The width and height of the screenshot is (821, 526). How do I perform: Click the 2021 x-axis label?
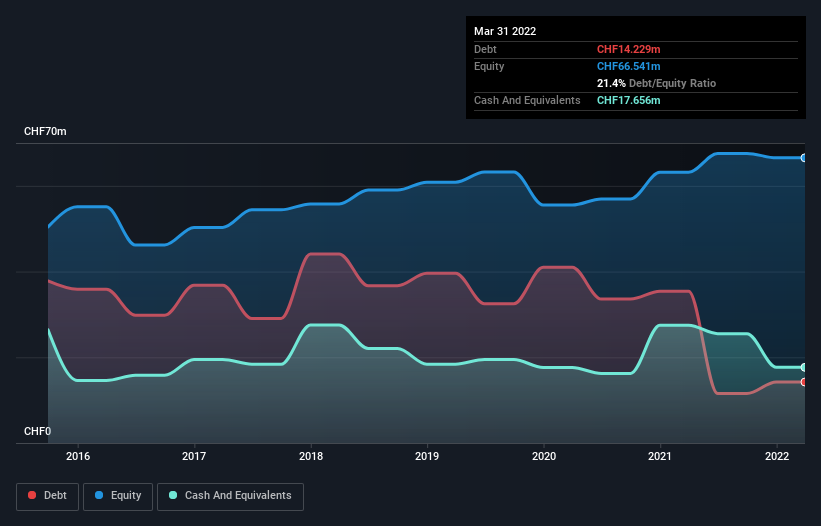point(660,456)
